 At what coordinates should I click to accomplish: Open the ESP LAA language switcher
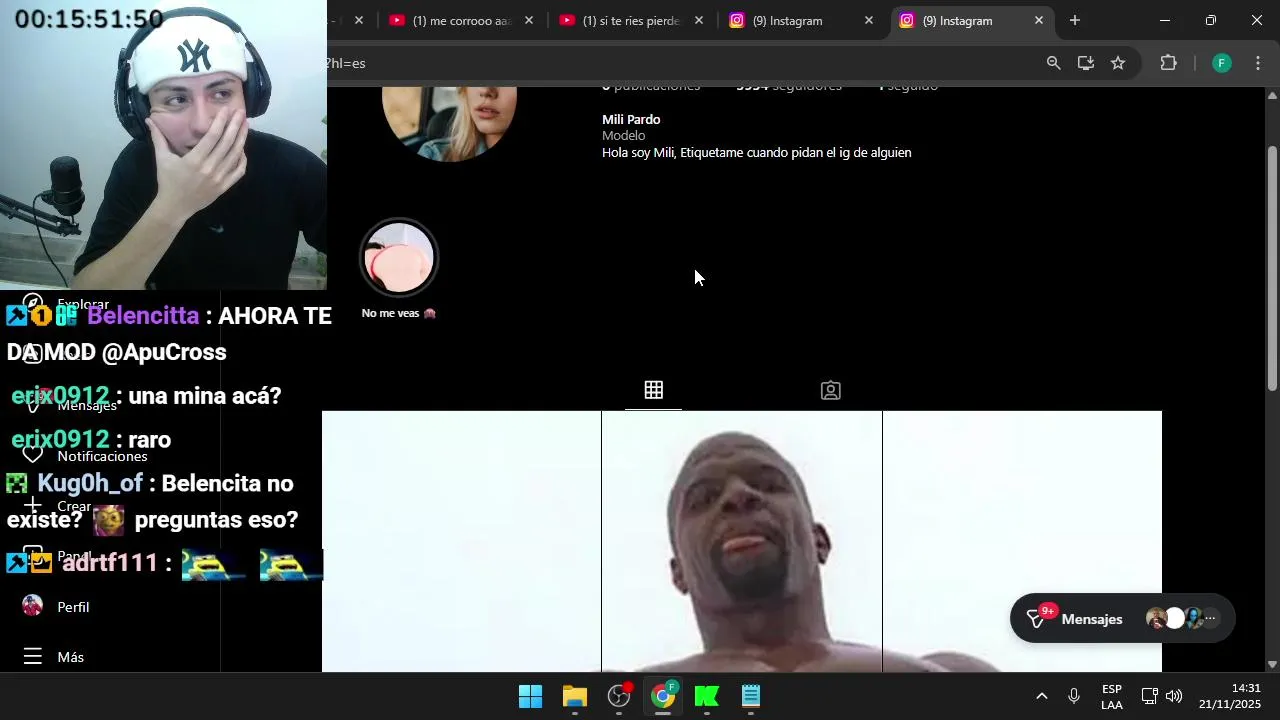point(1112,696)
